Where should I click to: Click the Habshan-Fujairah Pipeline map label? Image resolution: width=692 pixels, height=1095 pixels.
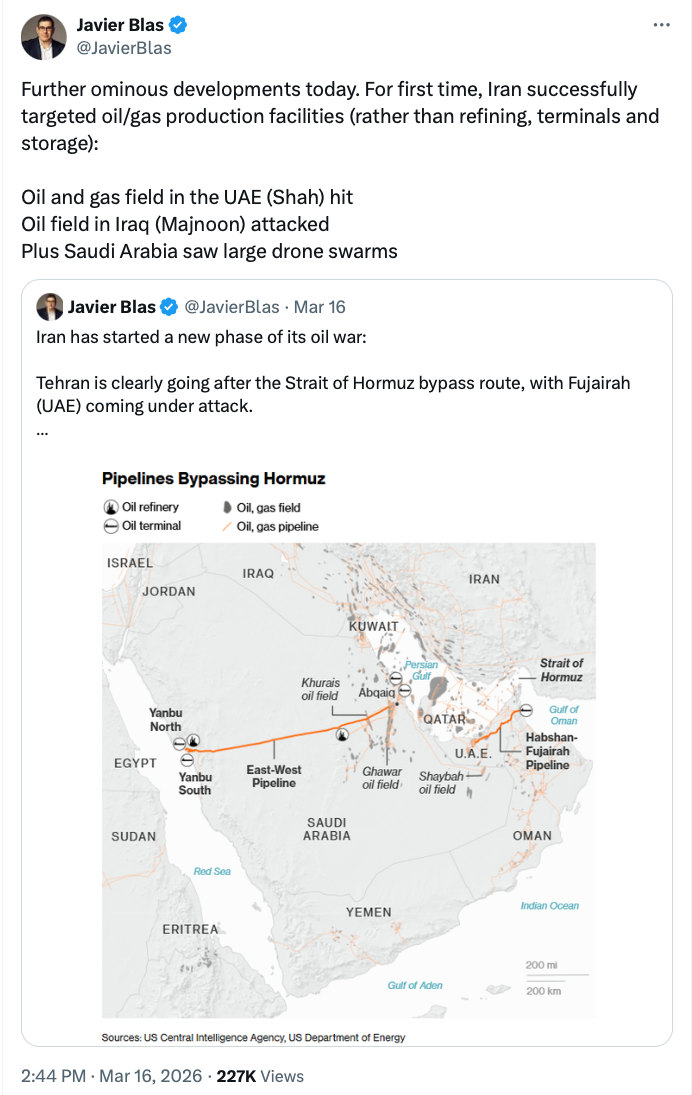click(552, 751)
